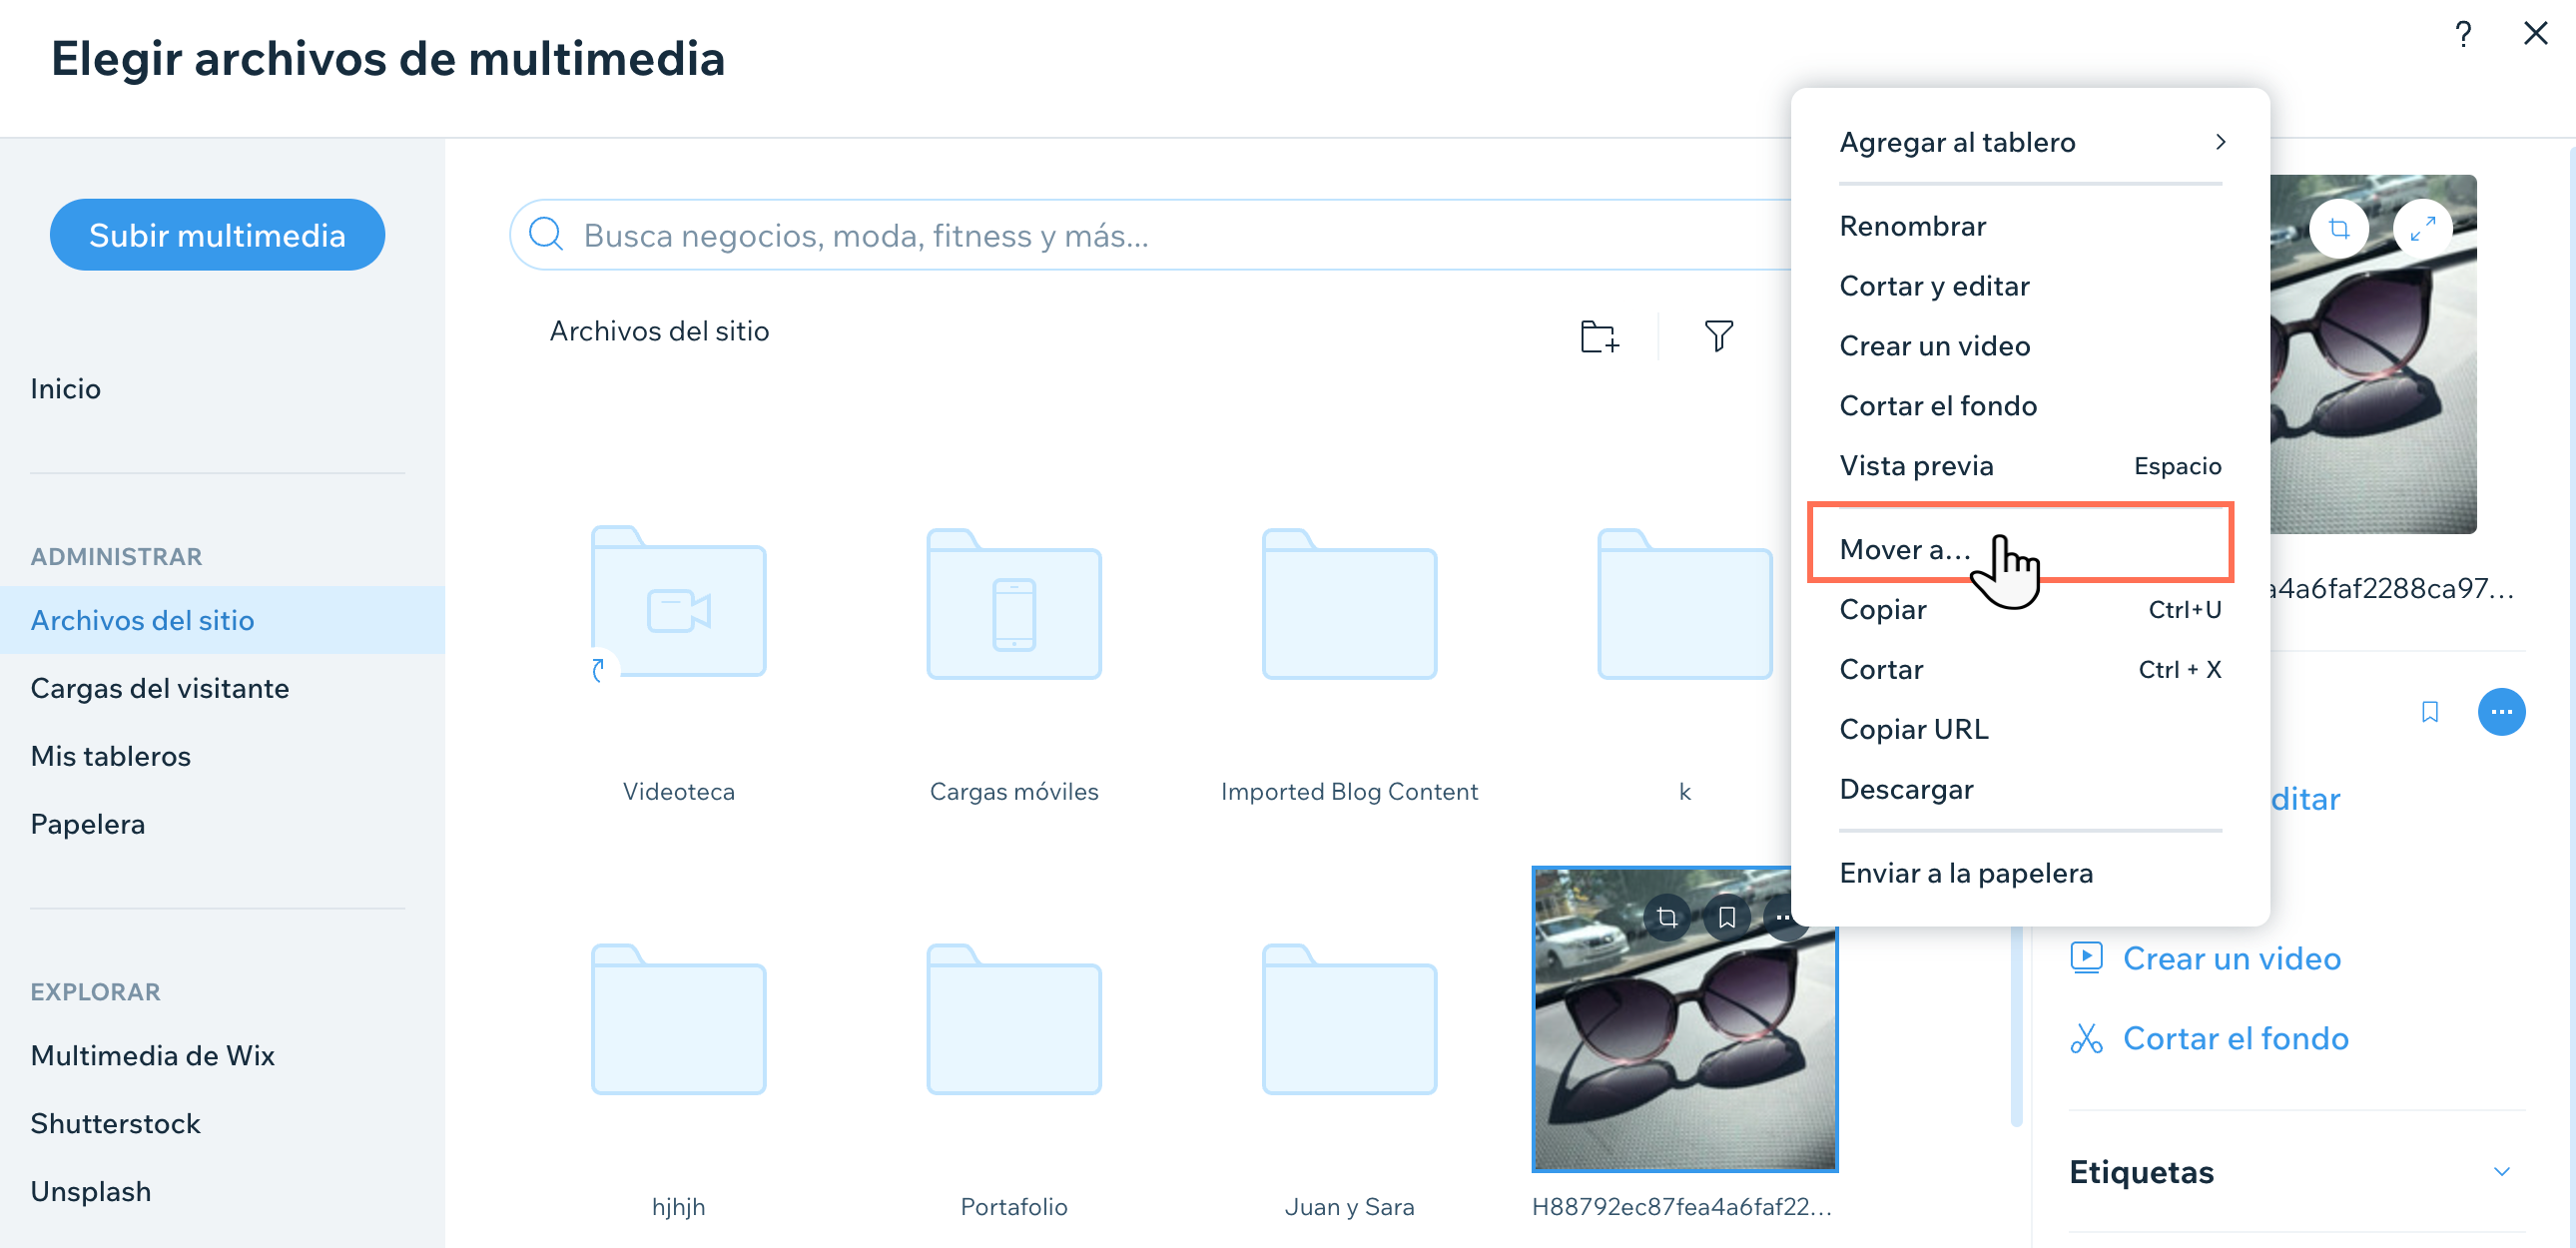Viewport: 2576px width, 1248px height.
Task: Click the new folder icon
Action: [x=1599, y=336]
